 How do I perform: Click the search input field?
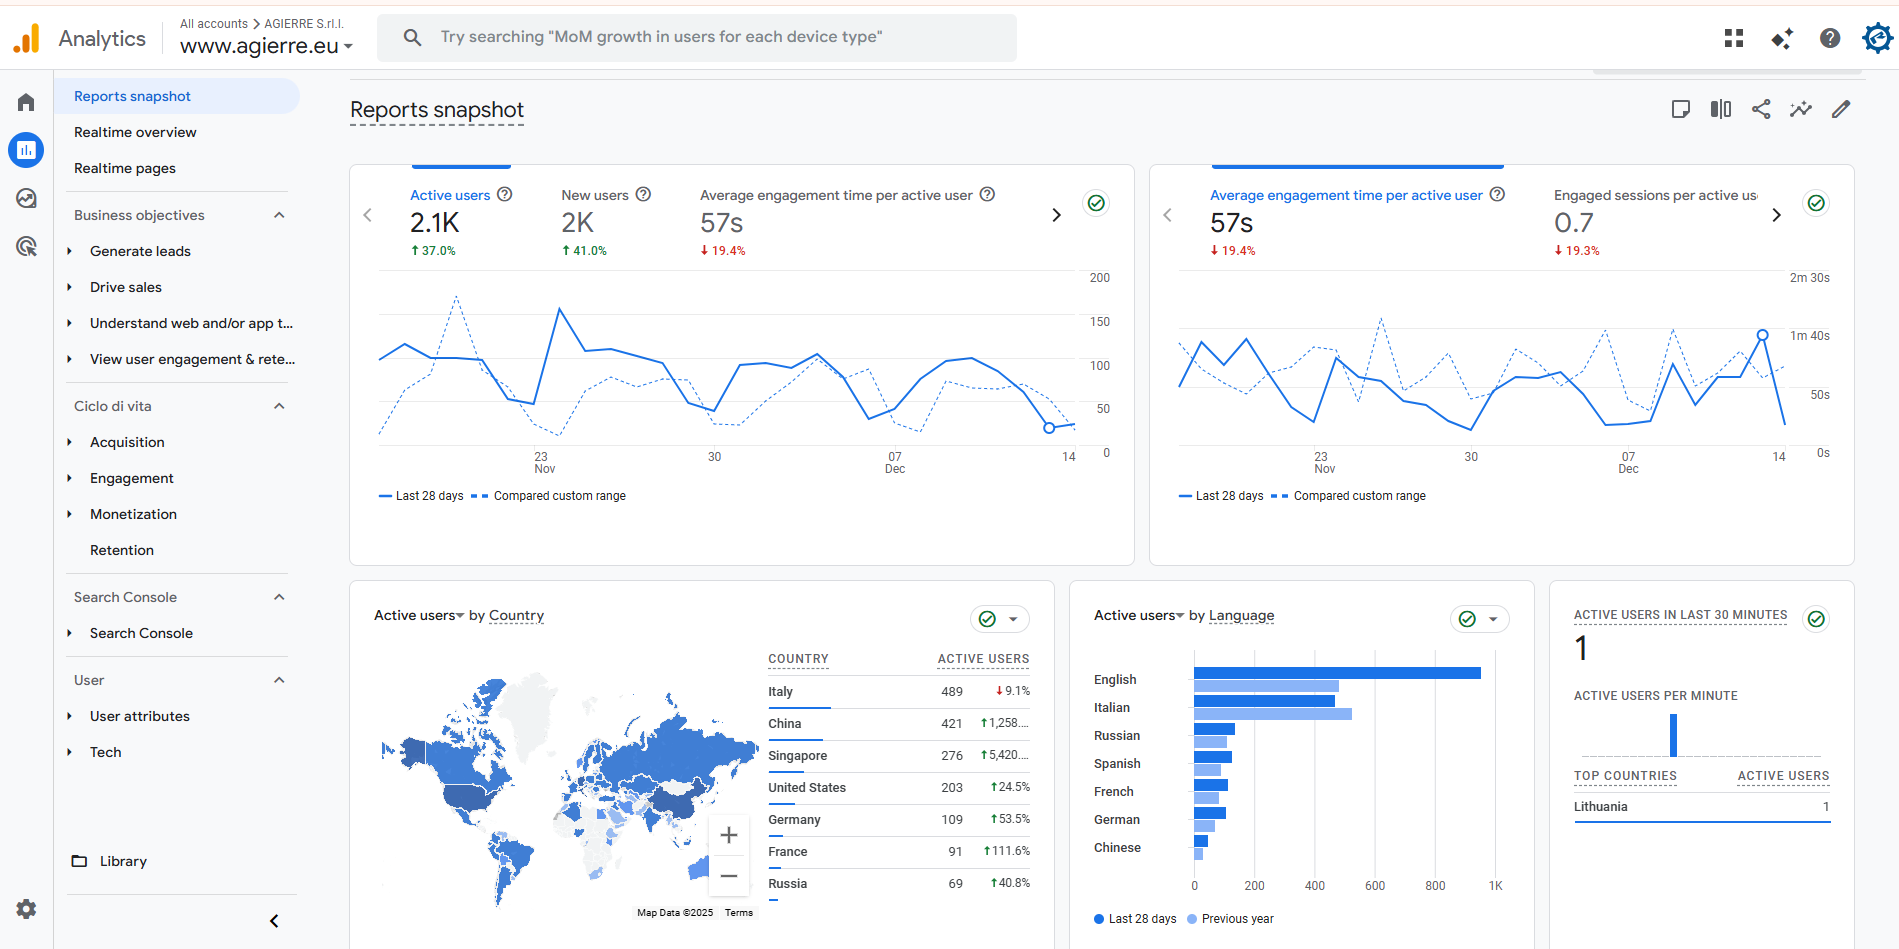click(697, 37)
